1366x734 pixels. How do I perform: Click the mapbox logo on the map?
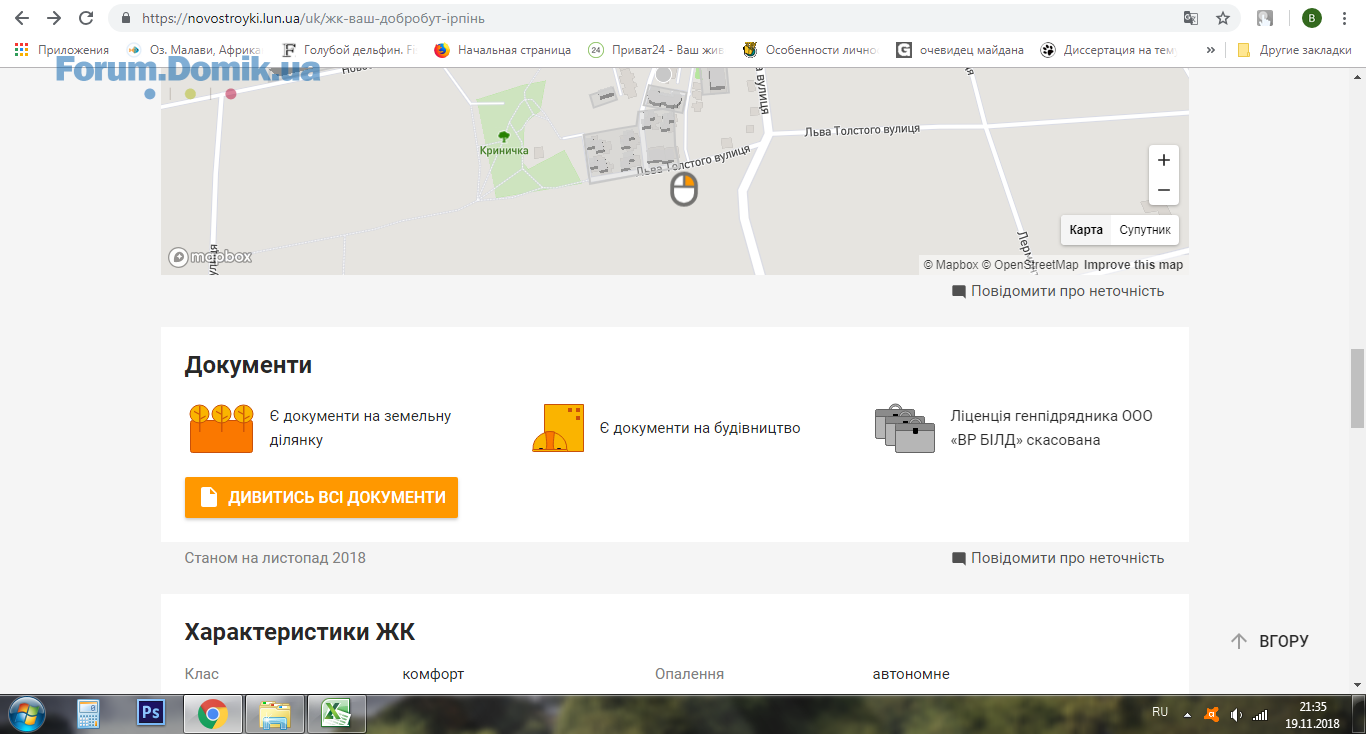click(210, 257)
